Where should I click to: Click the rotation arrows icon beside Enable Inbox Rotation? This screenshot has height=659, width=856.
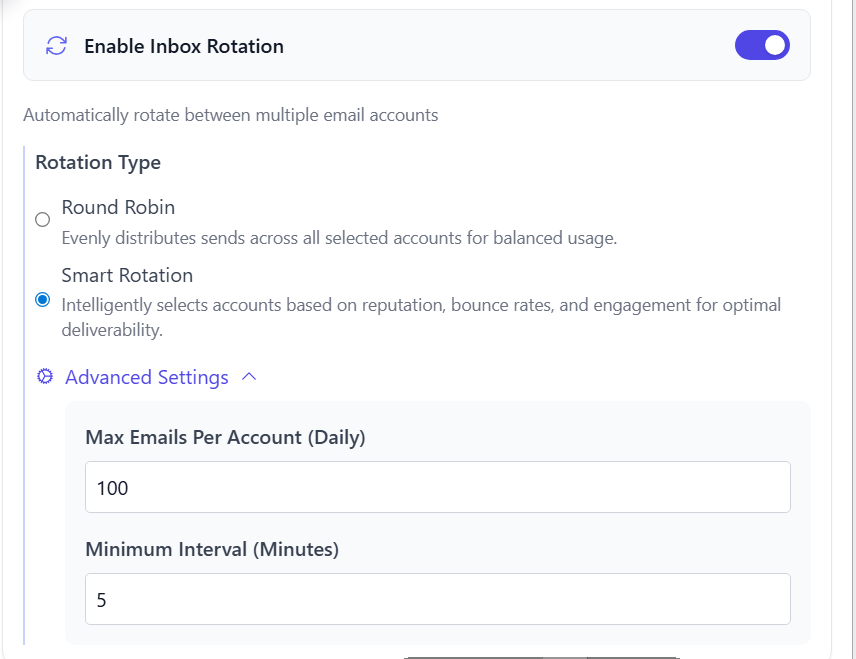click(55, 45)
